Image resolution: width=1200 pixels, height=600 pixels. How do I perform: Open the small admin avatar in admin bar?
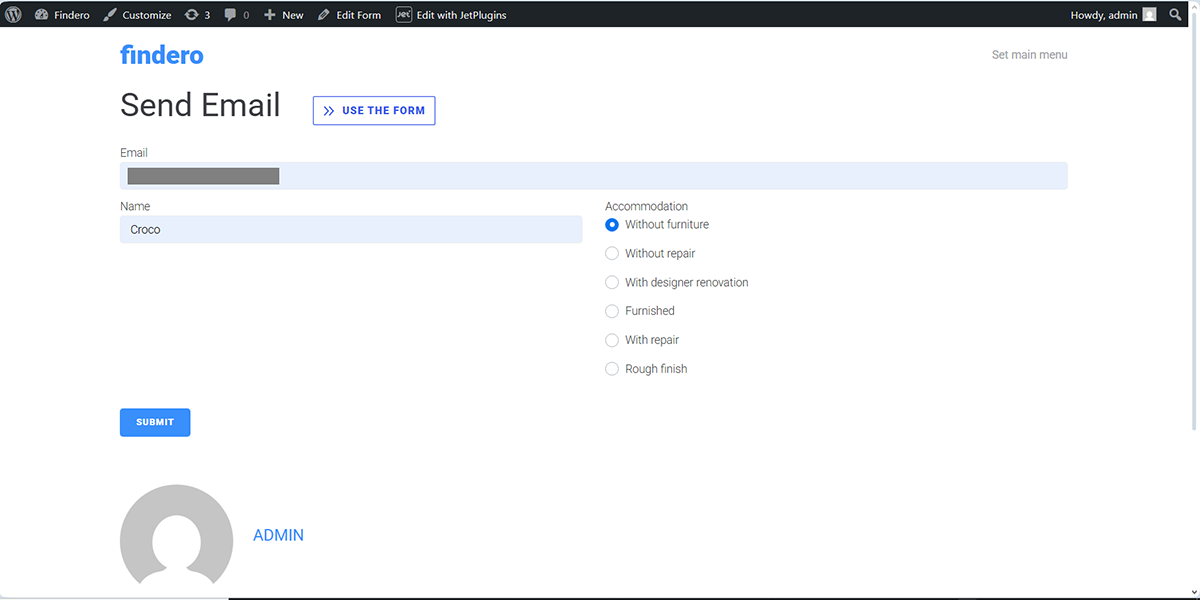1150,15
